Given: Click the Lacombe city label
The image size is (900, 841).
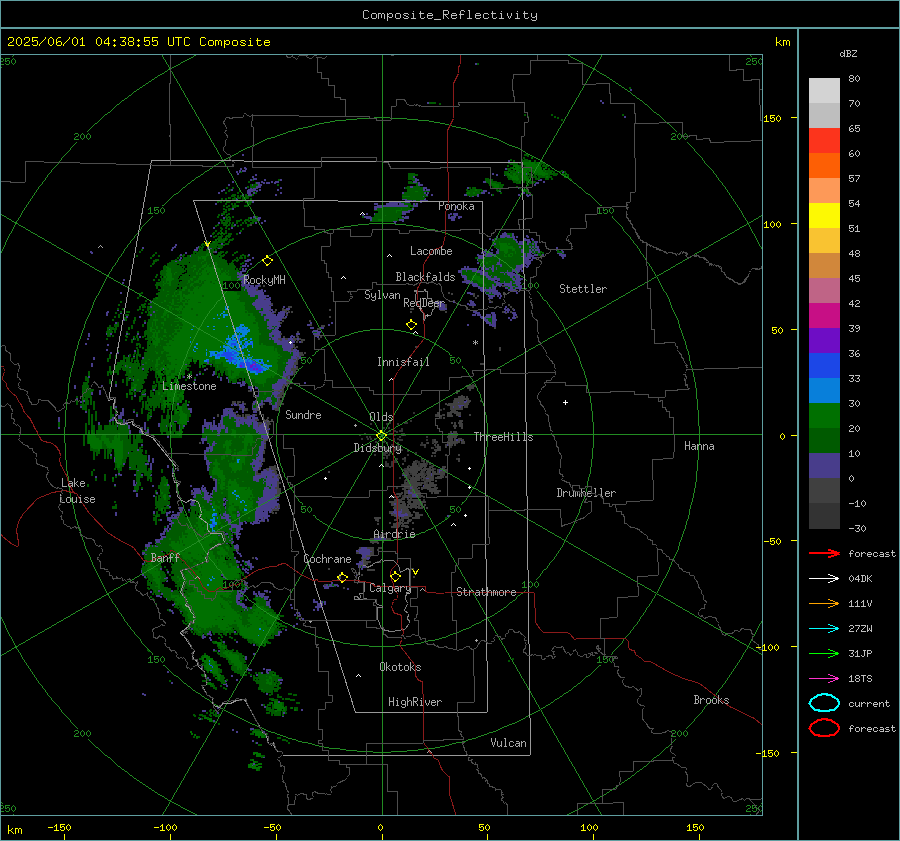Looking at the screenshot, I should pos(431,251).
